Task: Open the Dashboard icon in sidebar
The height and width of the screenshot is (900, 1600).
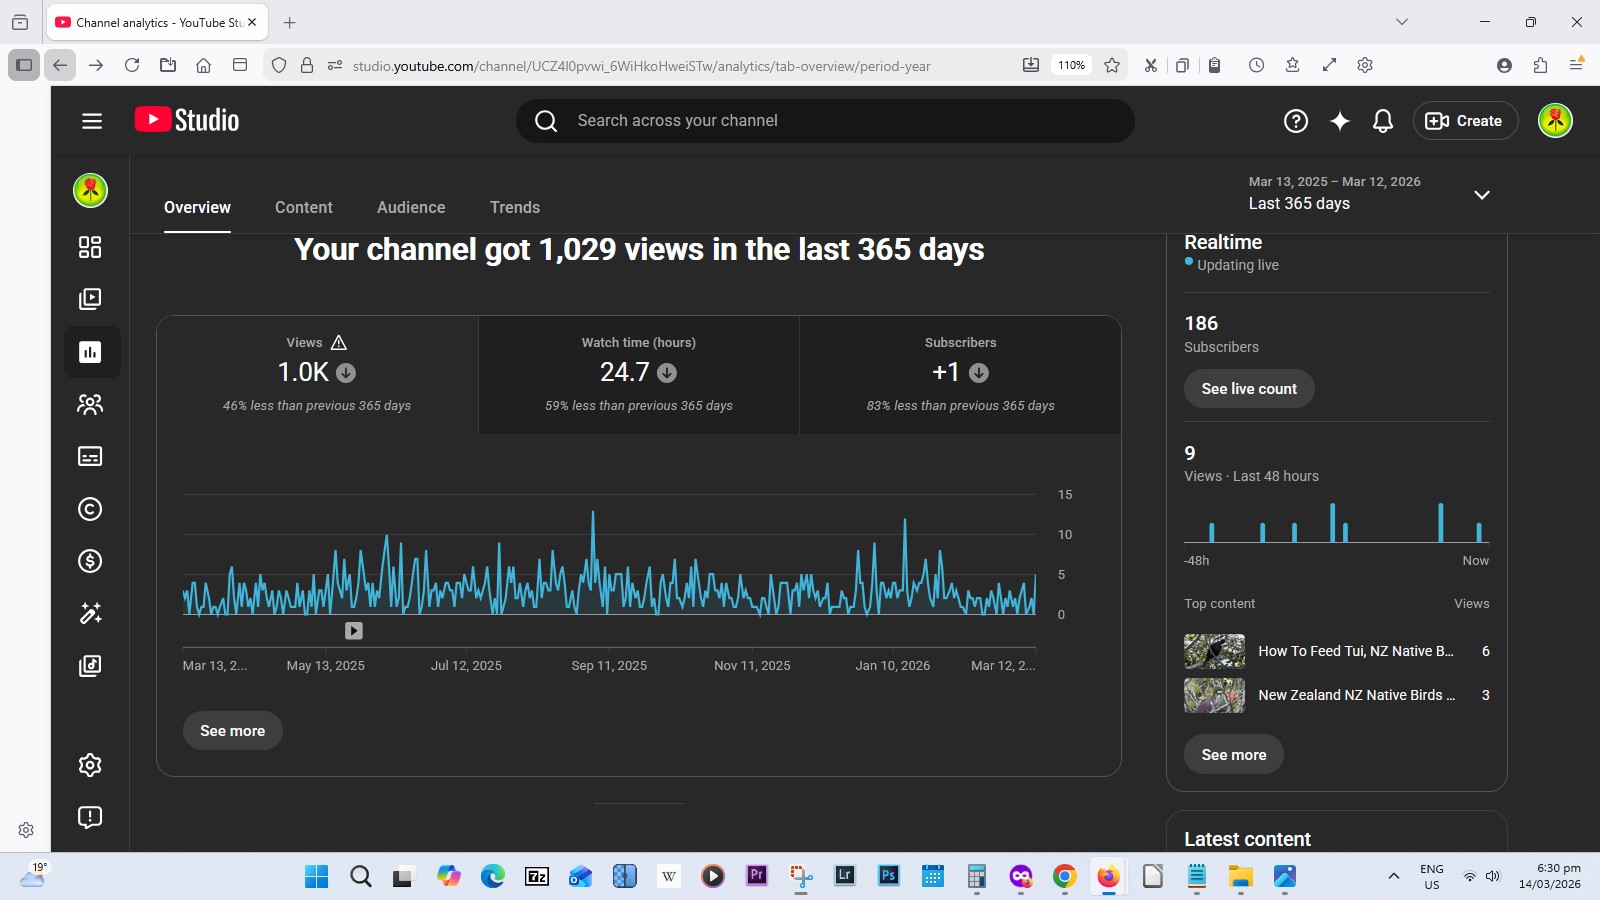Action: (x=90, y=247)
